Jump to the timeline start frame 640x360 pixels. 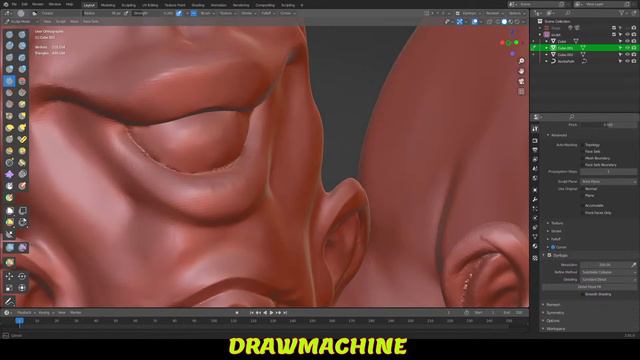(x=251, y=313)
